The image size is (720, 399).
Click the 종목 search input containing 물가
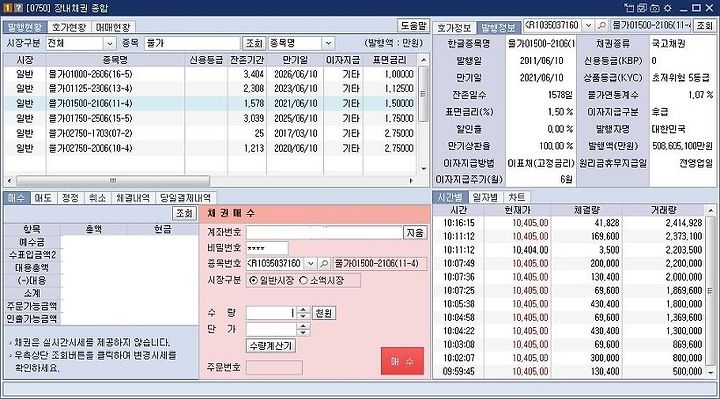[192, 44]
